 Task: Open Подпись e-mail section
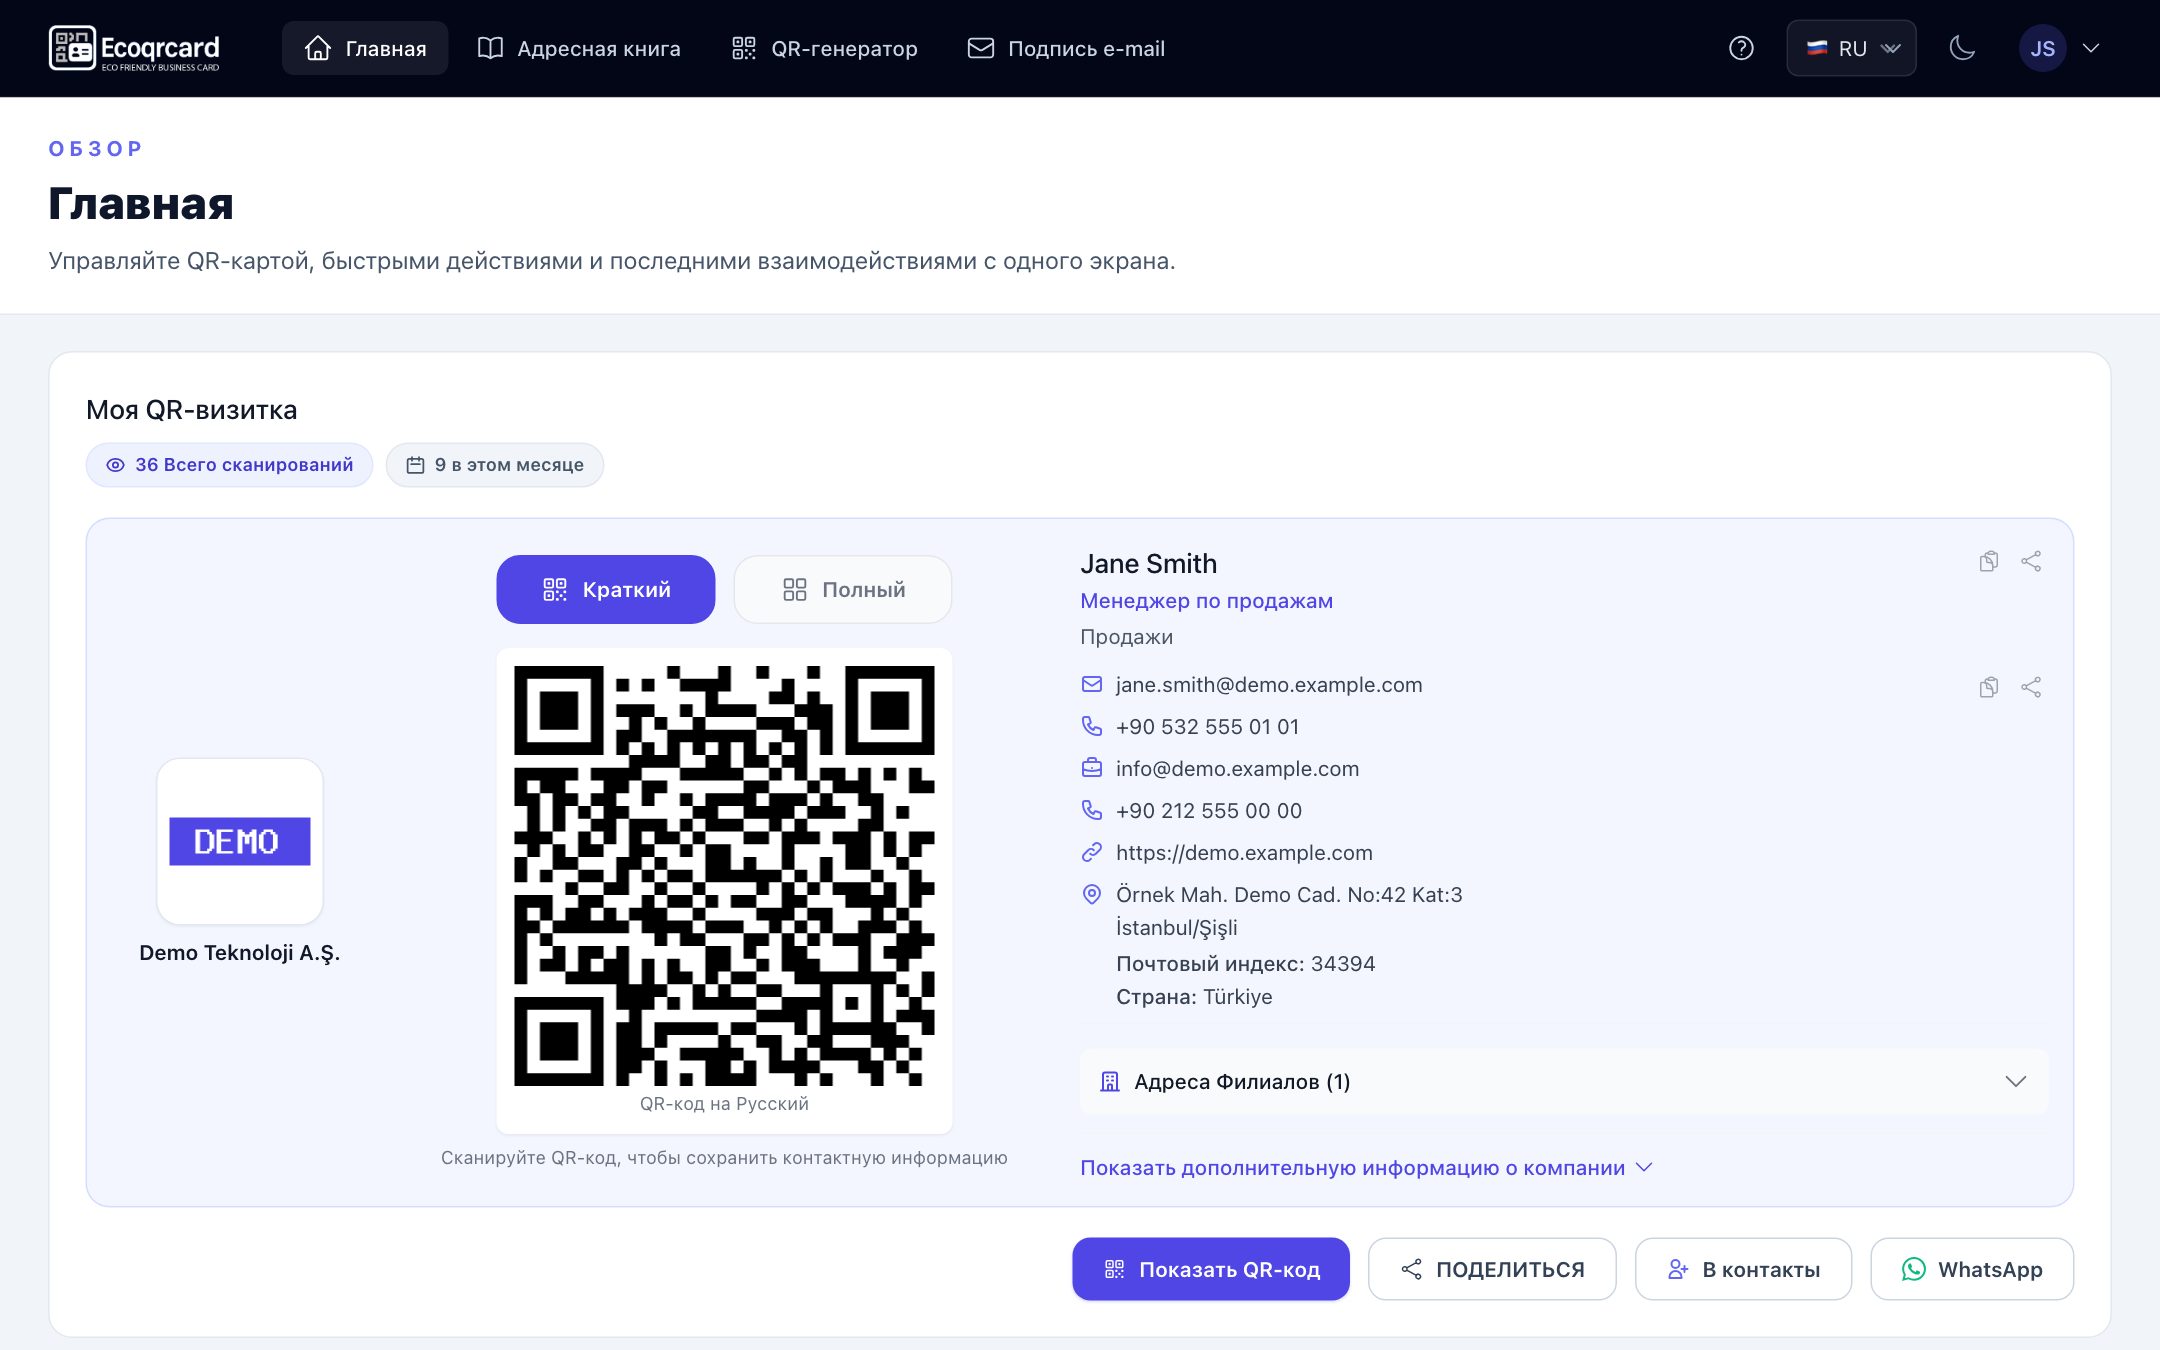(x=1066, y=48)
